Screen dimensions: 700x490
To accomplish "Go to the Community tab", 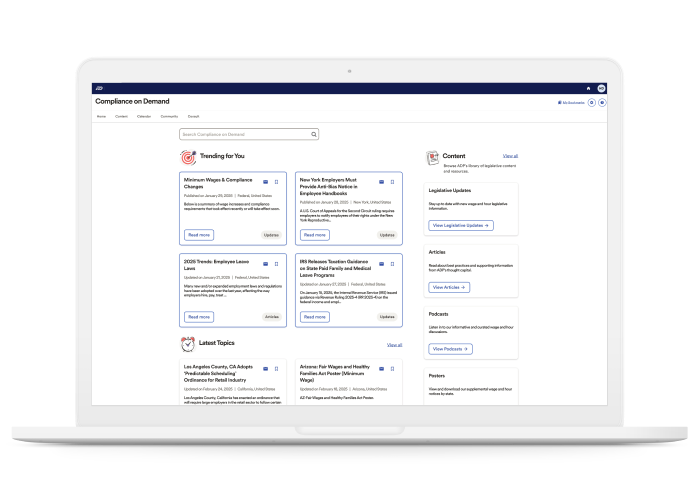I will 169,116.
